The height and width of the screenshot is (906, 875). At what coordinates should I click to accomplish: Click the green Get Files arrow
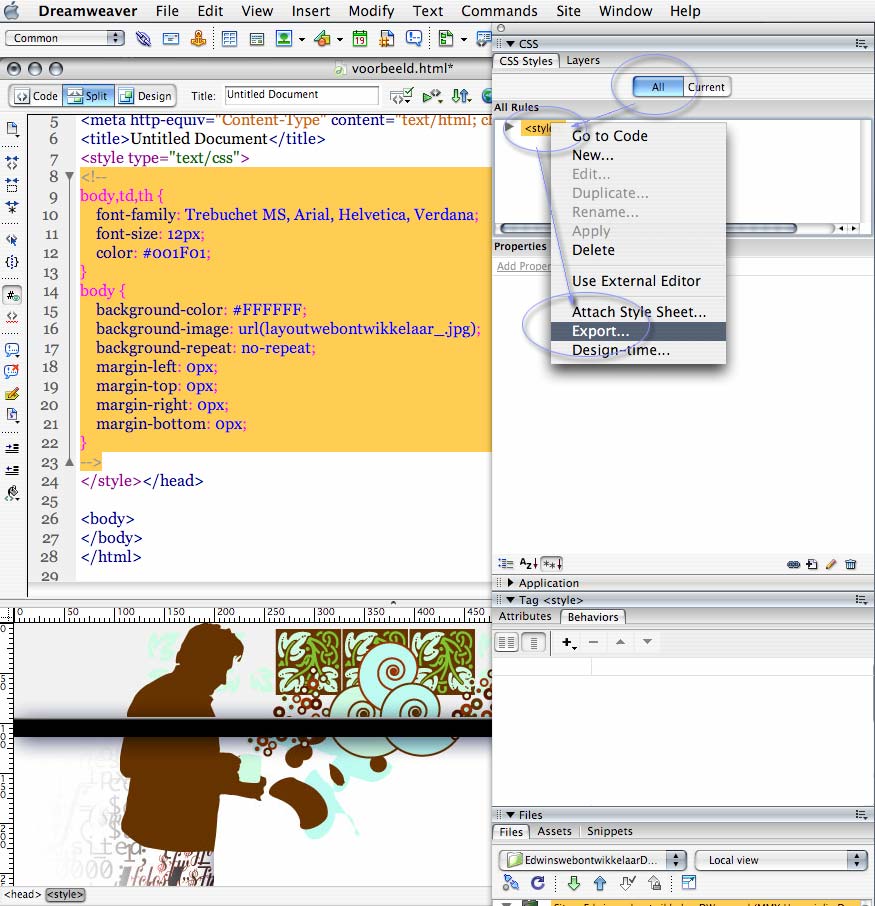[x=573, y=883]
